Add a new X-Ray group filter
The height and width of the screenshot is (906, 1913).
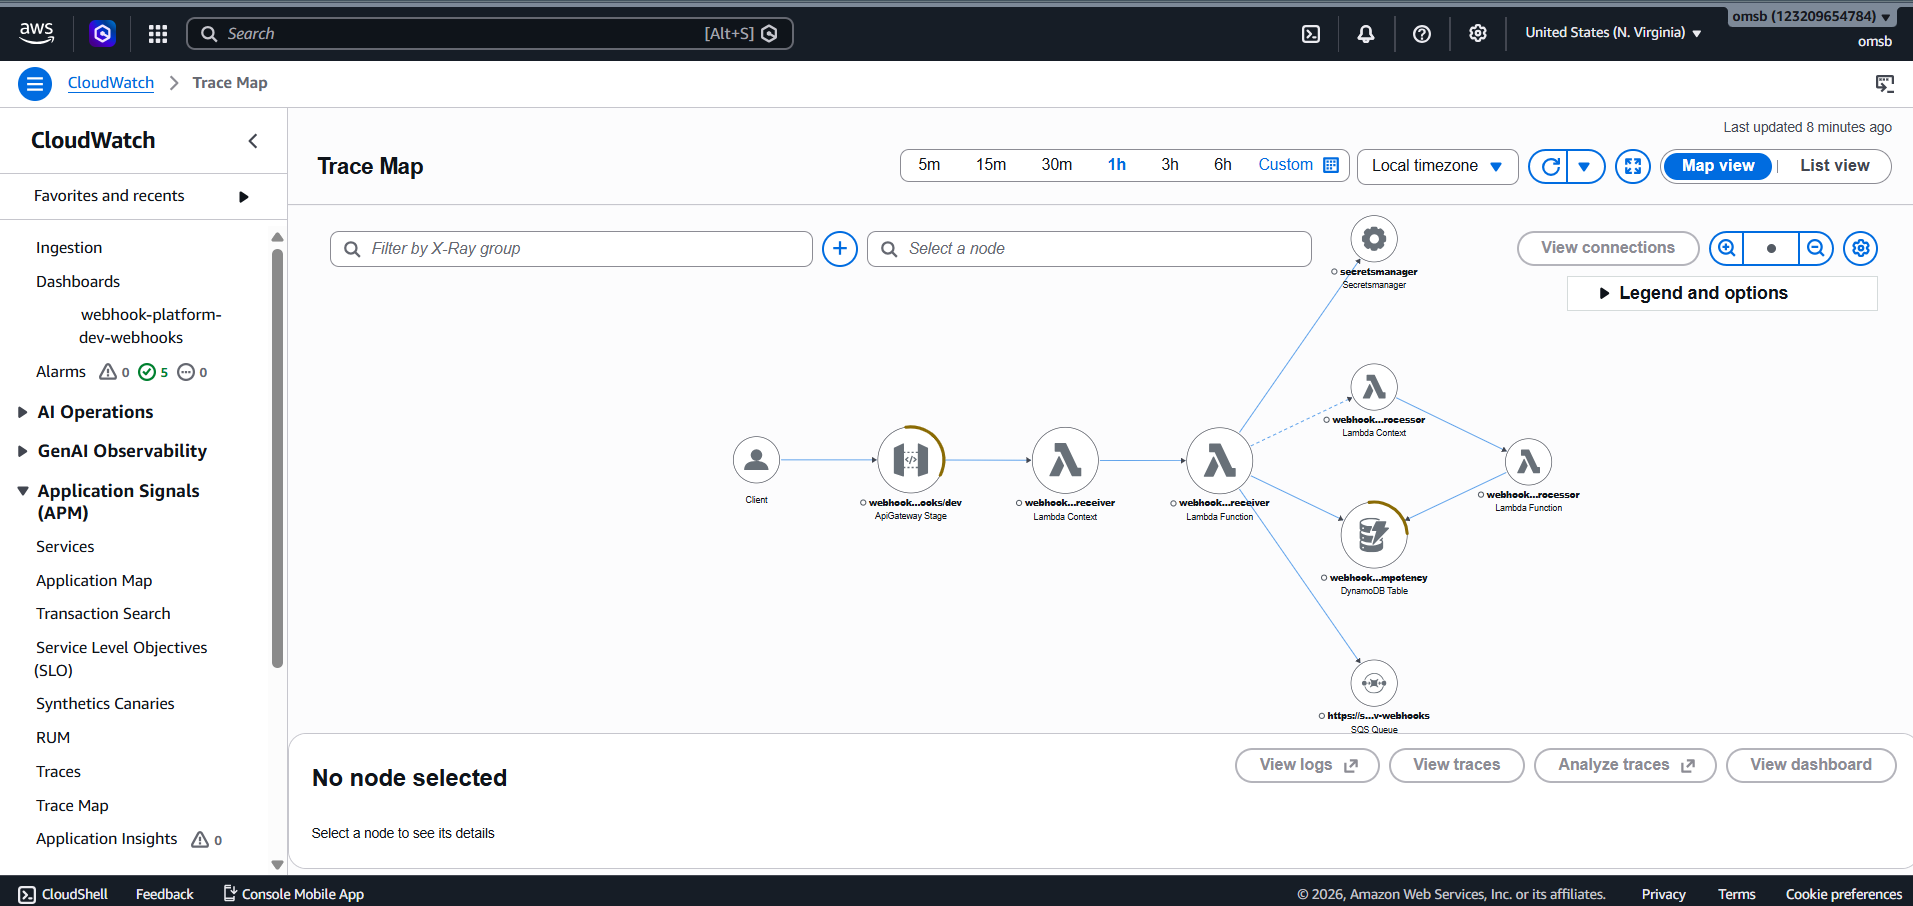[x=840, y=249]
